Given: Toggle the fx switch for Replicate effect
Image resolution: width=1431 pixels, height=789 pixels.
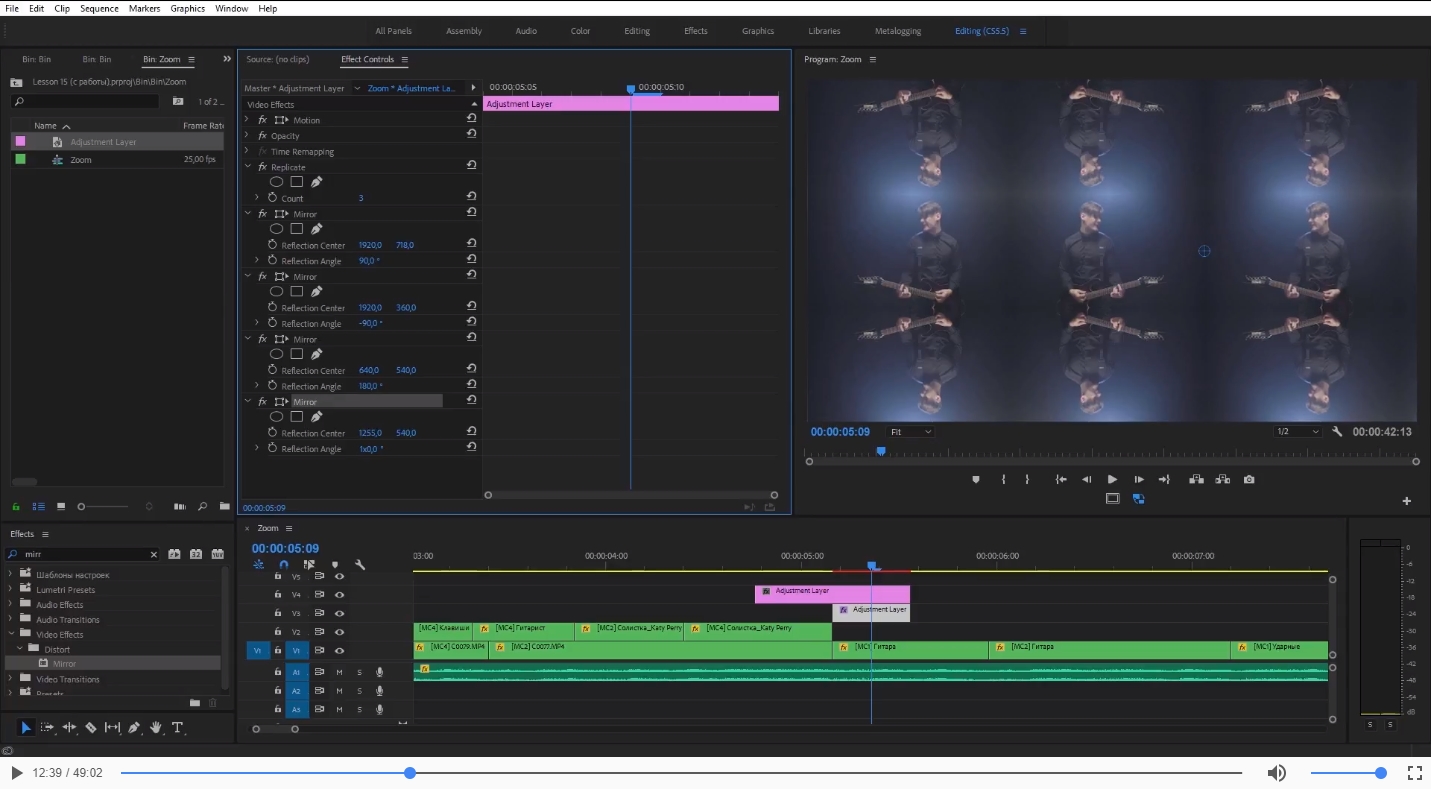Looking at the screenshot, I should coord(262,167).
